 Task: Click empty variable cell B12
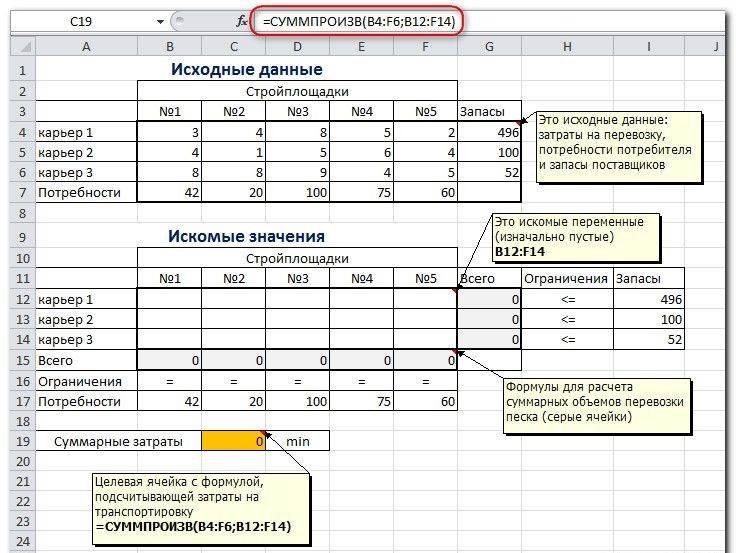click(x=169, y=299)
